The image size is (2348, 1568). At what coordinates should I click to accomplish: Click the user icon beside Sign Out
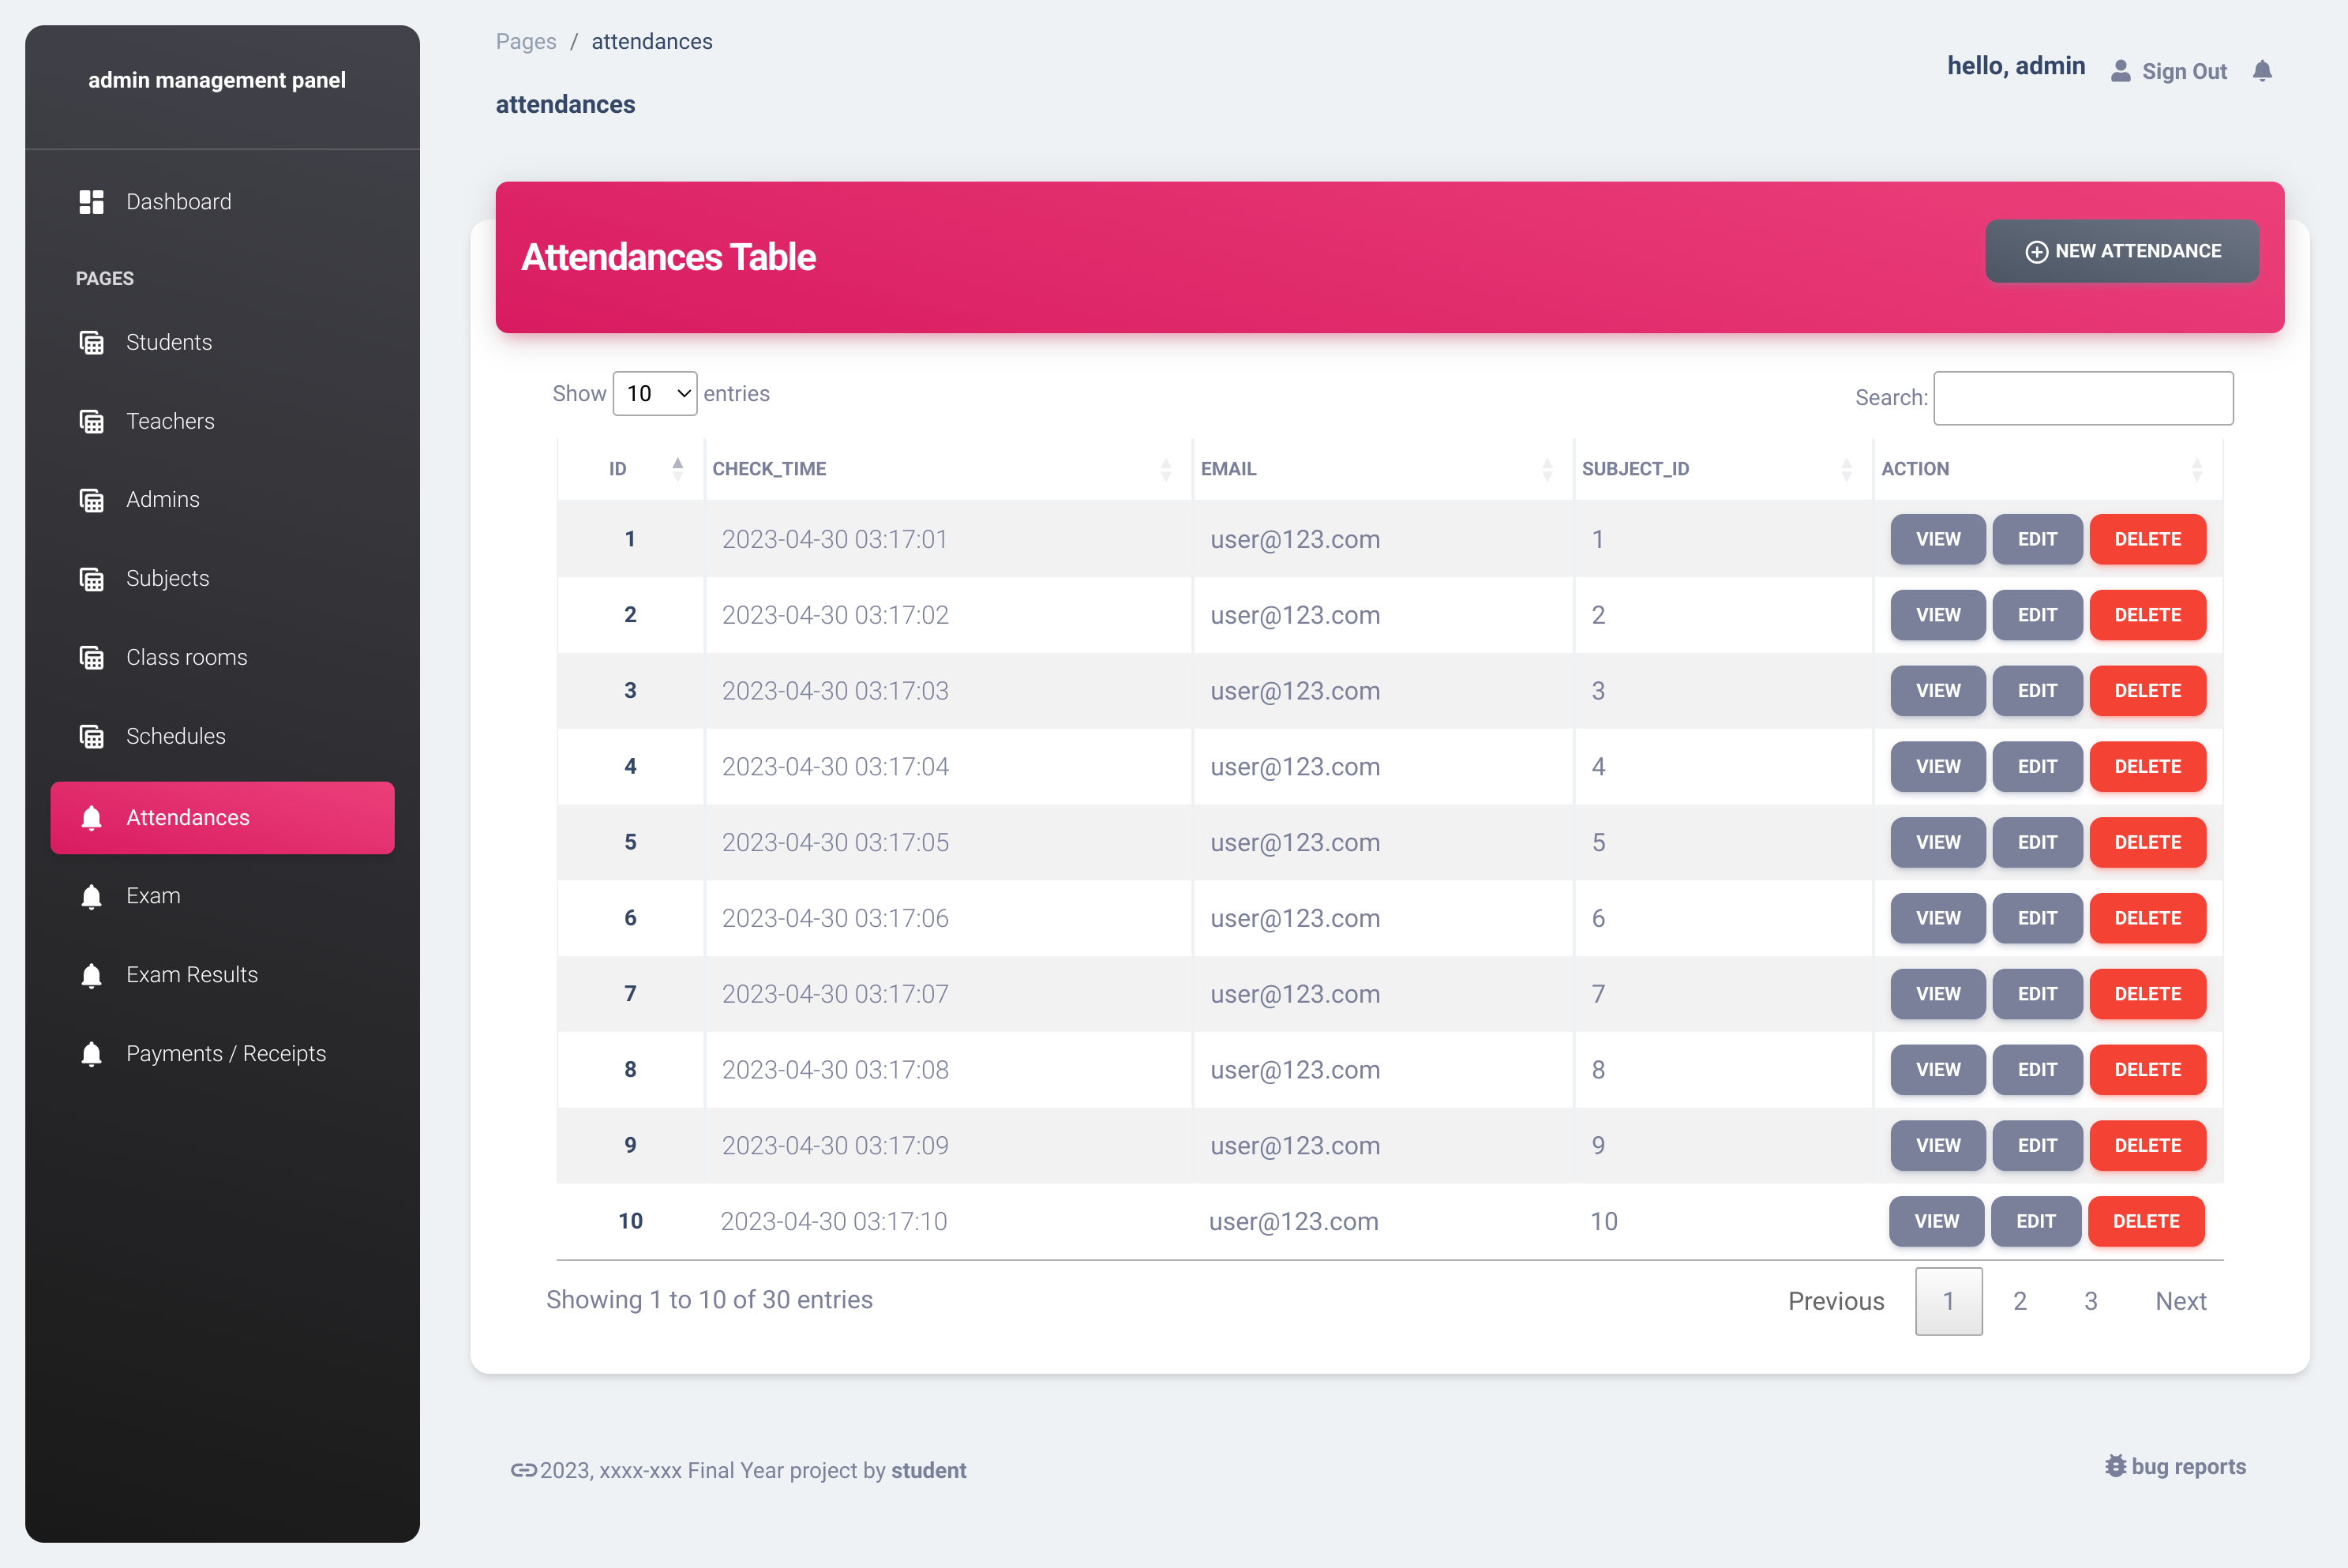[x=2120, y=71]
